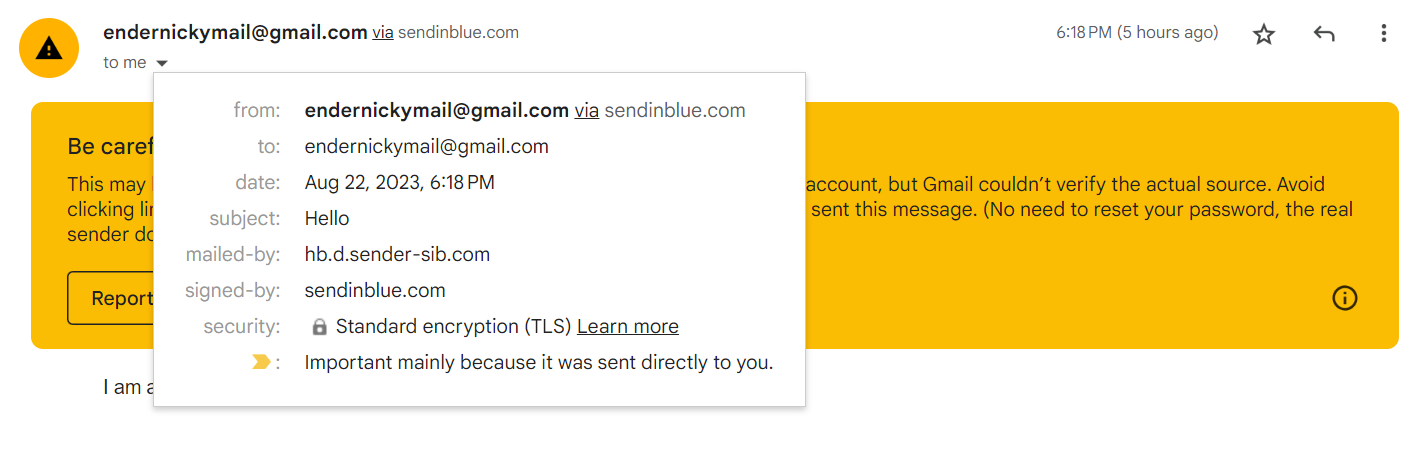This screenshot has width=1425, height=451.
Task: Click 'via' link in popup from row
Action: [x=586, y=111]
